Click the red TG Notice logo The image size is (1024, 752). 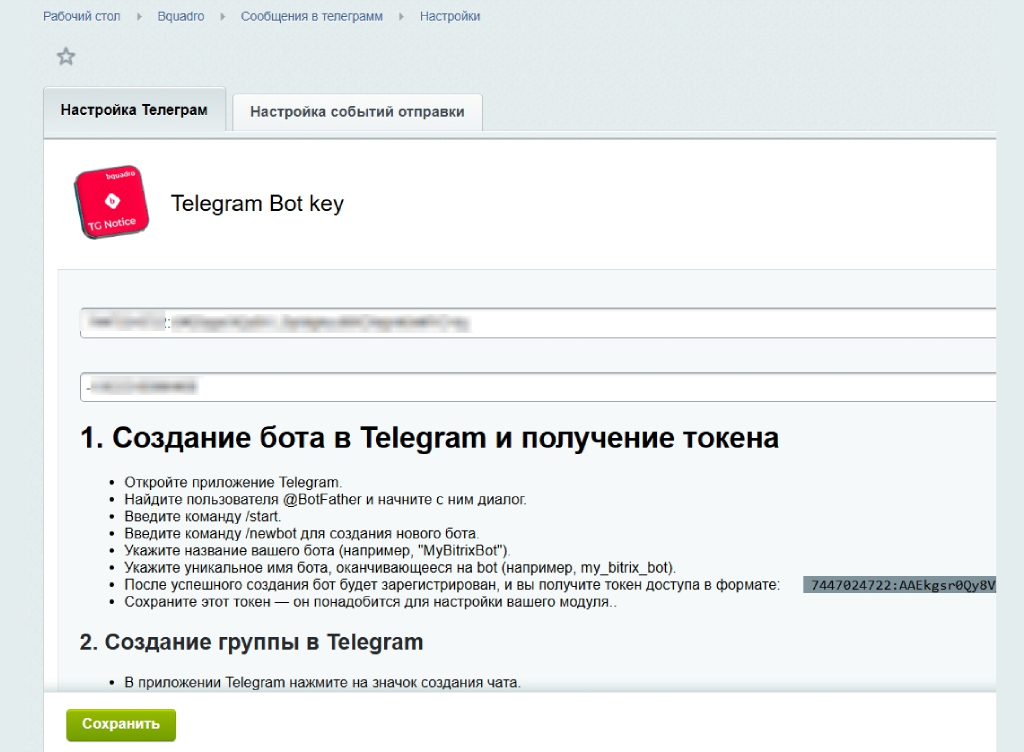[x=112, y=204]
